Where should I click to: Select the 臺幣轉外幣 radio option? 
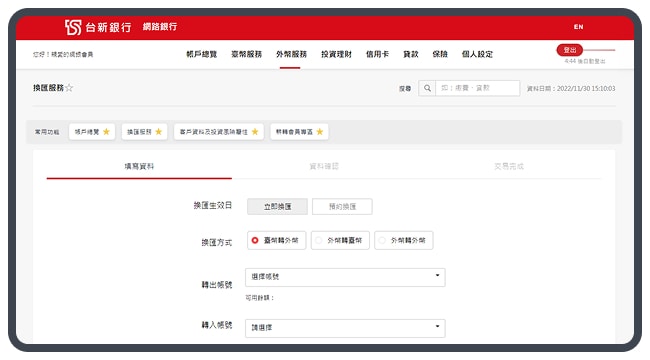point(276,241)
